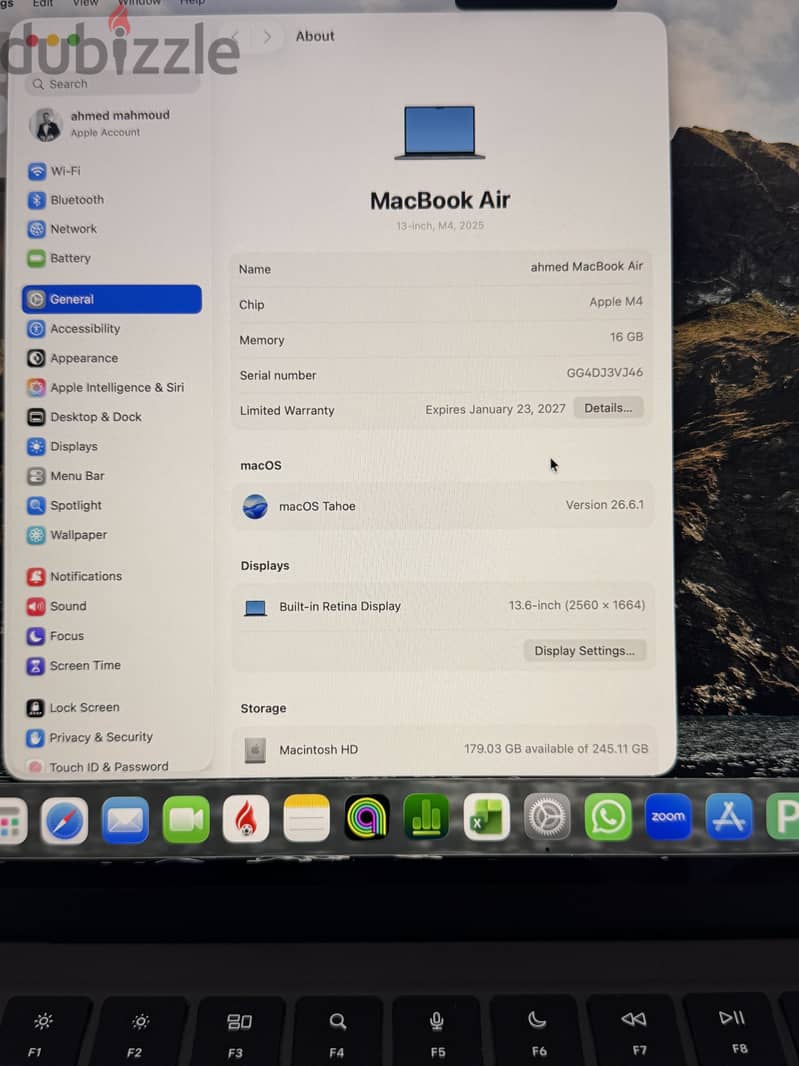Open Accessibility settings

[74, 329]
